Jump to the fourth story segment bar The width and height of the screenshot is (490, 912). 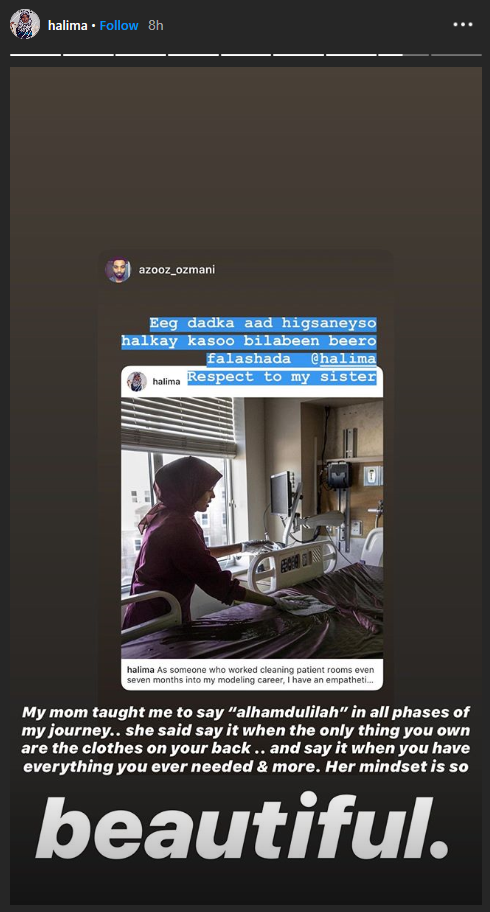(193, 55)
